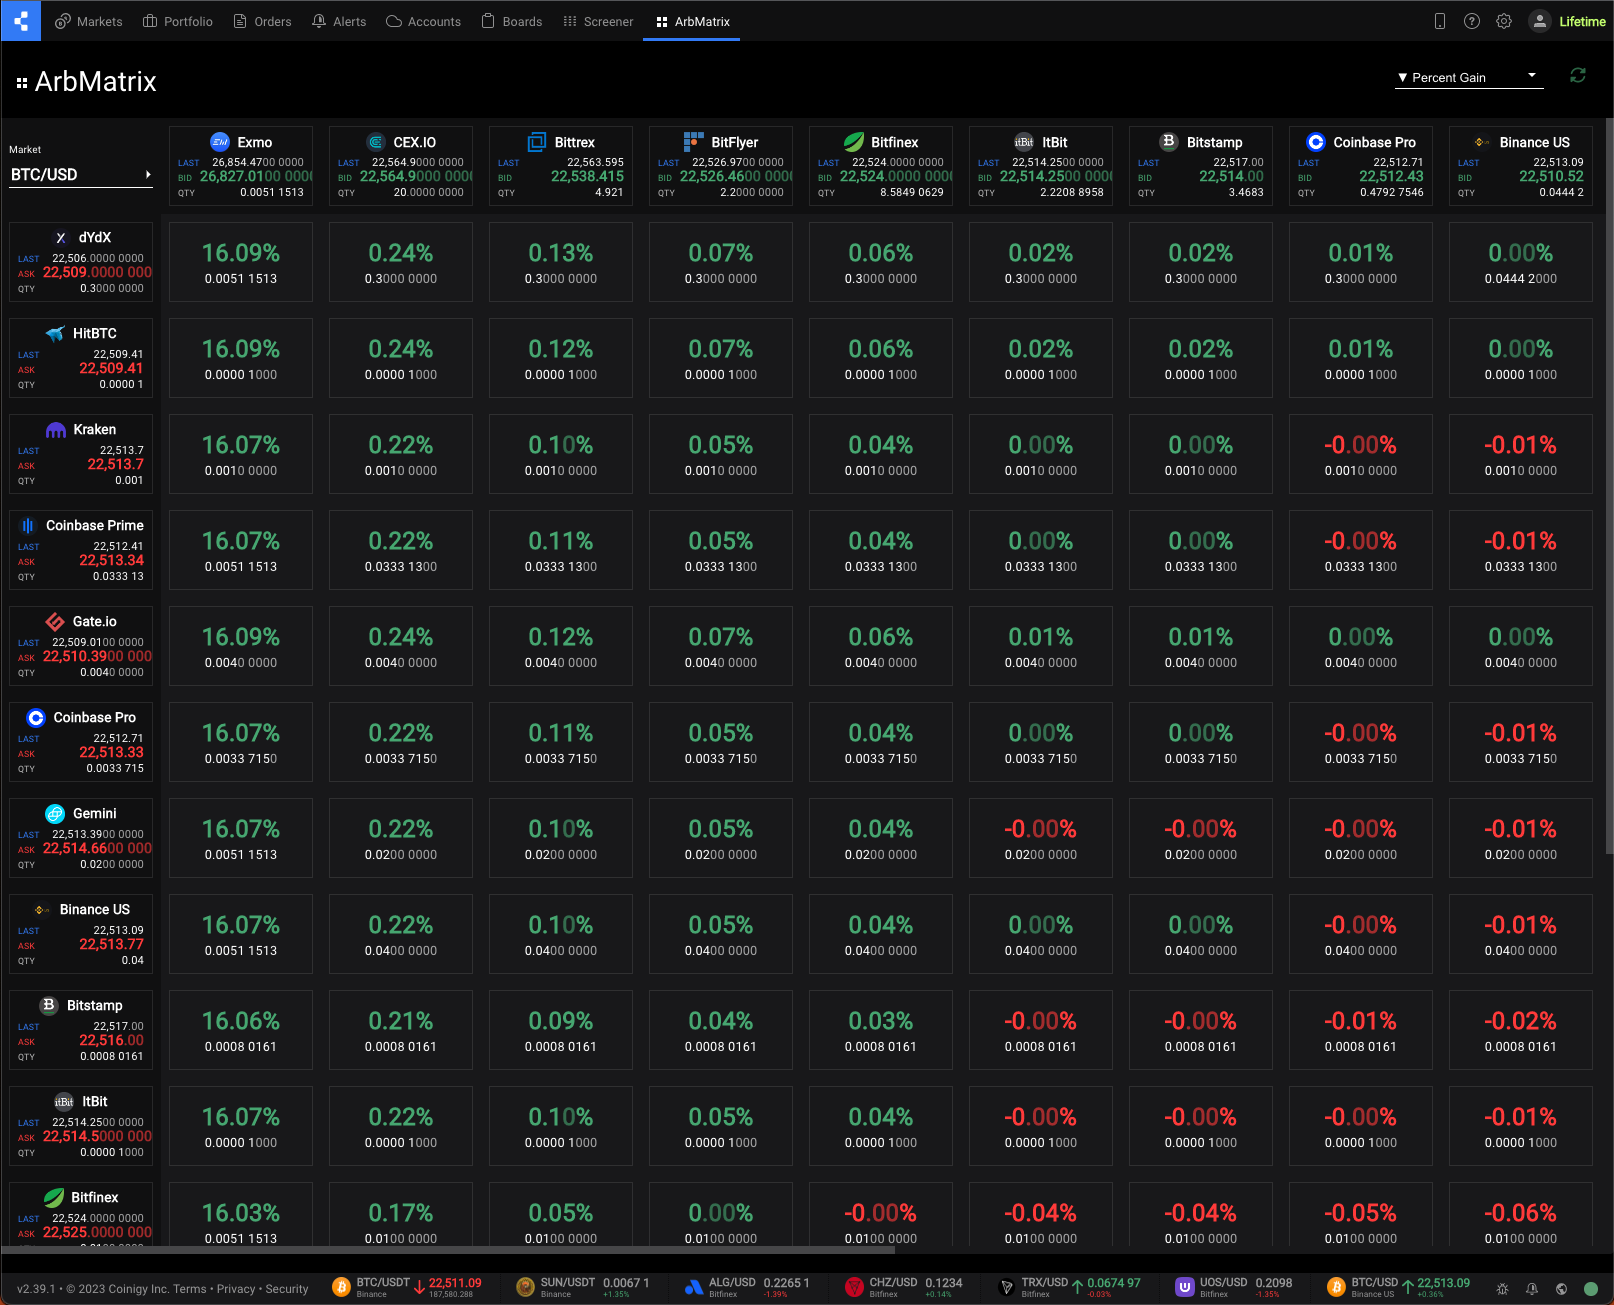Open the settings gear icon
The height and width of the screenshot is (1305, 1614).
[x=1504, y=21]
